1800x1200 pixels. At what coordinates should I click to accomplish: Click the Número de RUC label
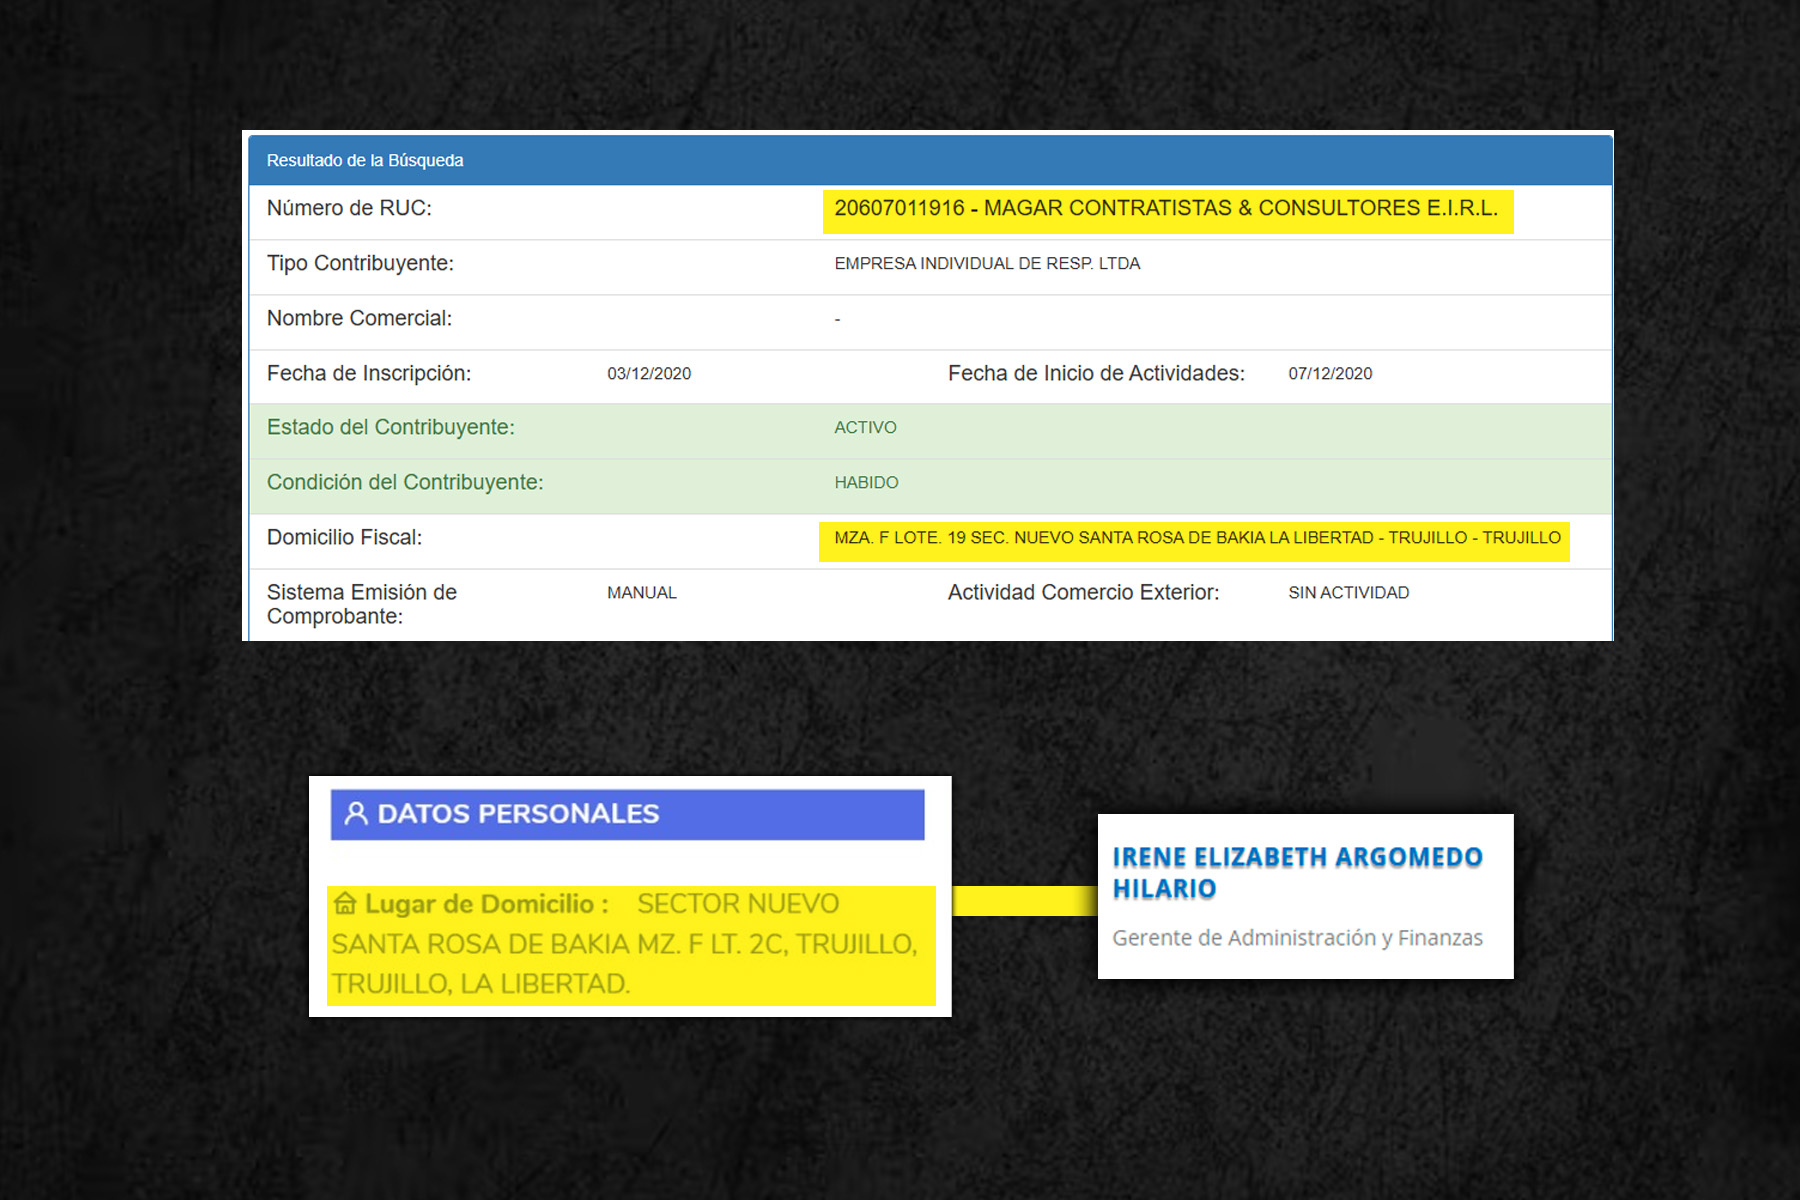349,209
